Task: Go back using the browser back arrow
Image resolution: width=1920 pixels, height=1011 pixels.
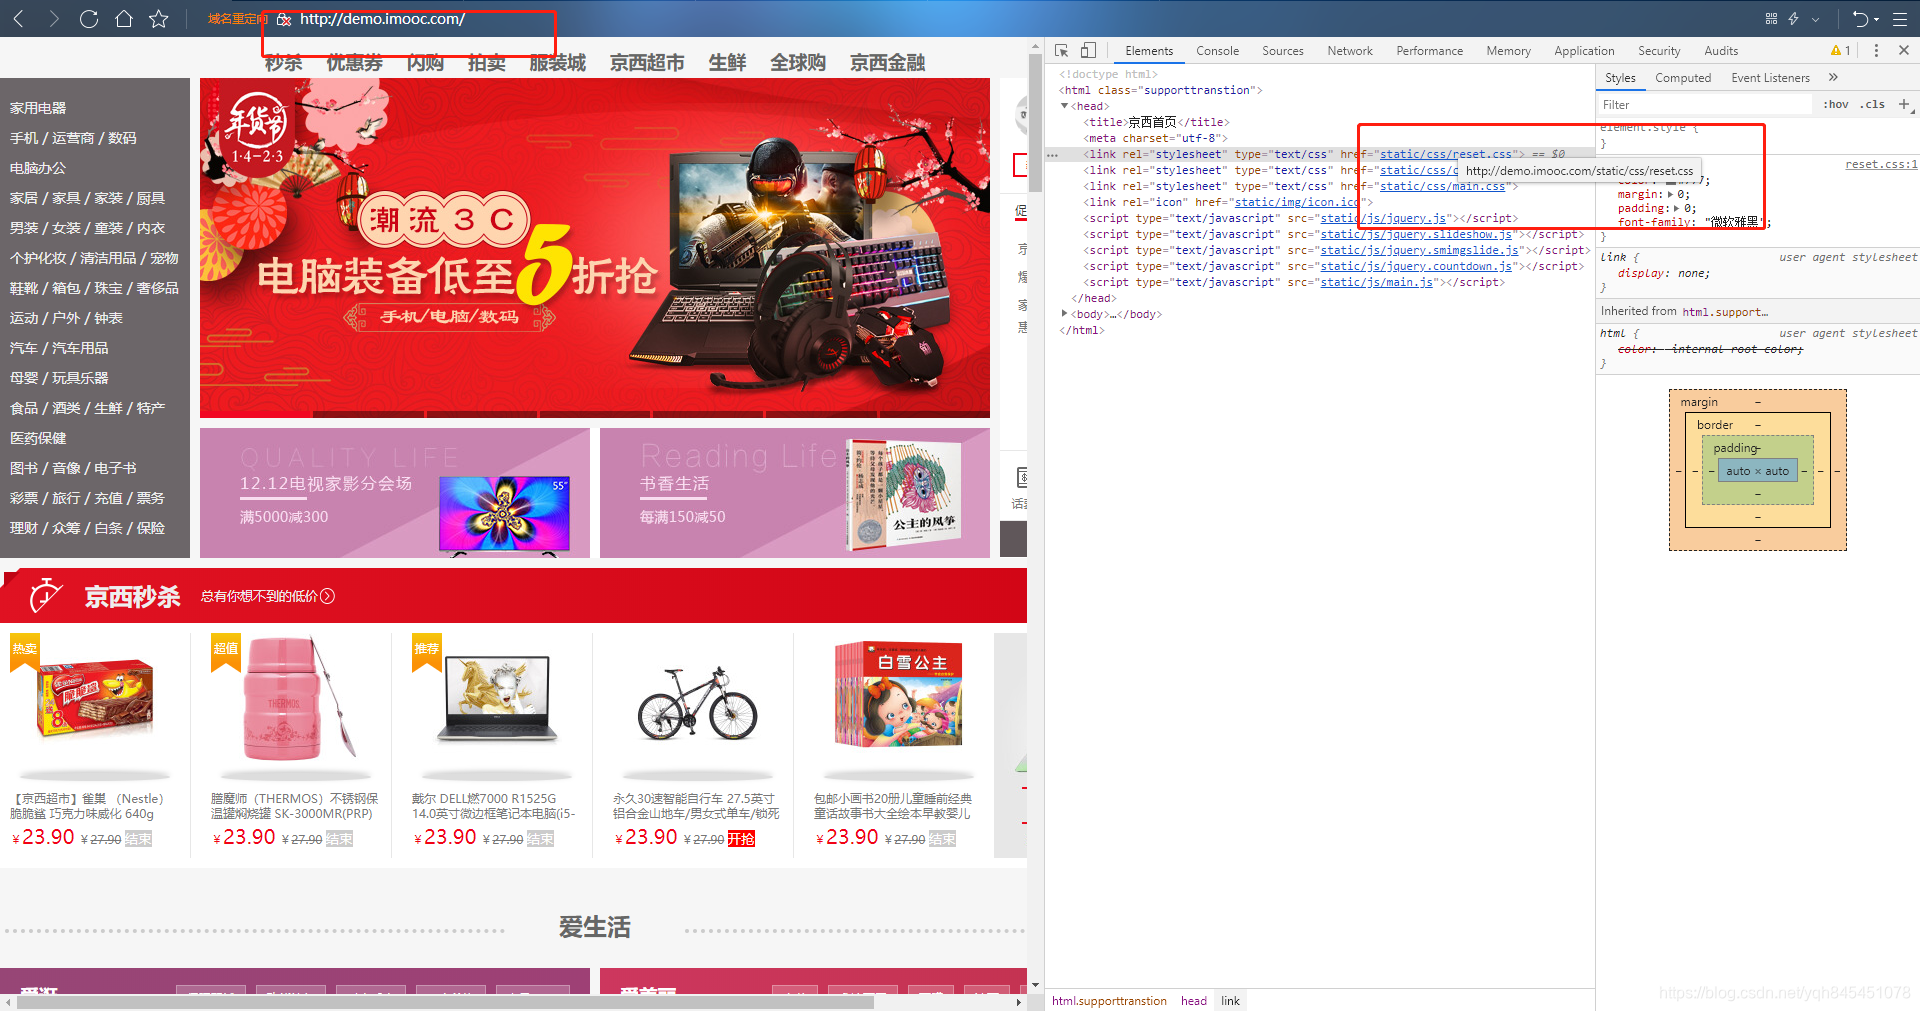Action: (x=19, y=19)
